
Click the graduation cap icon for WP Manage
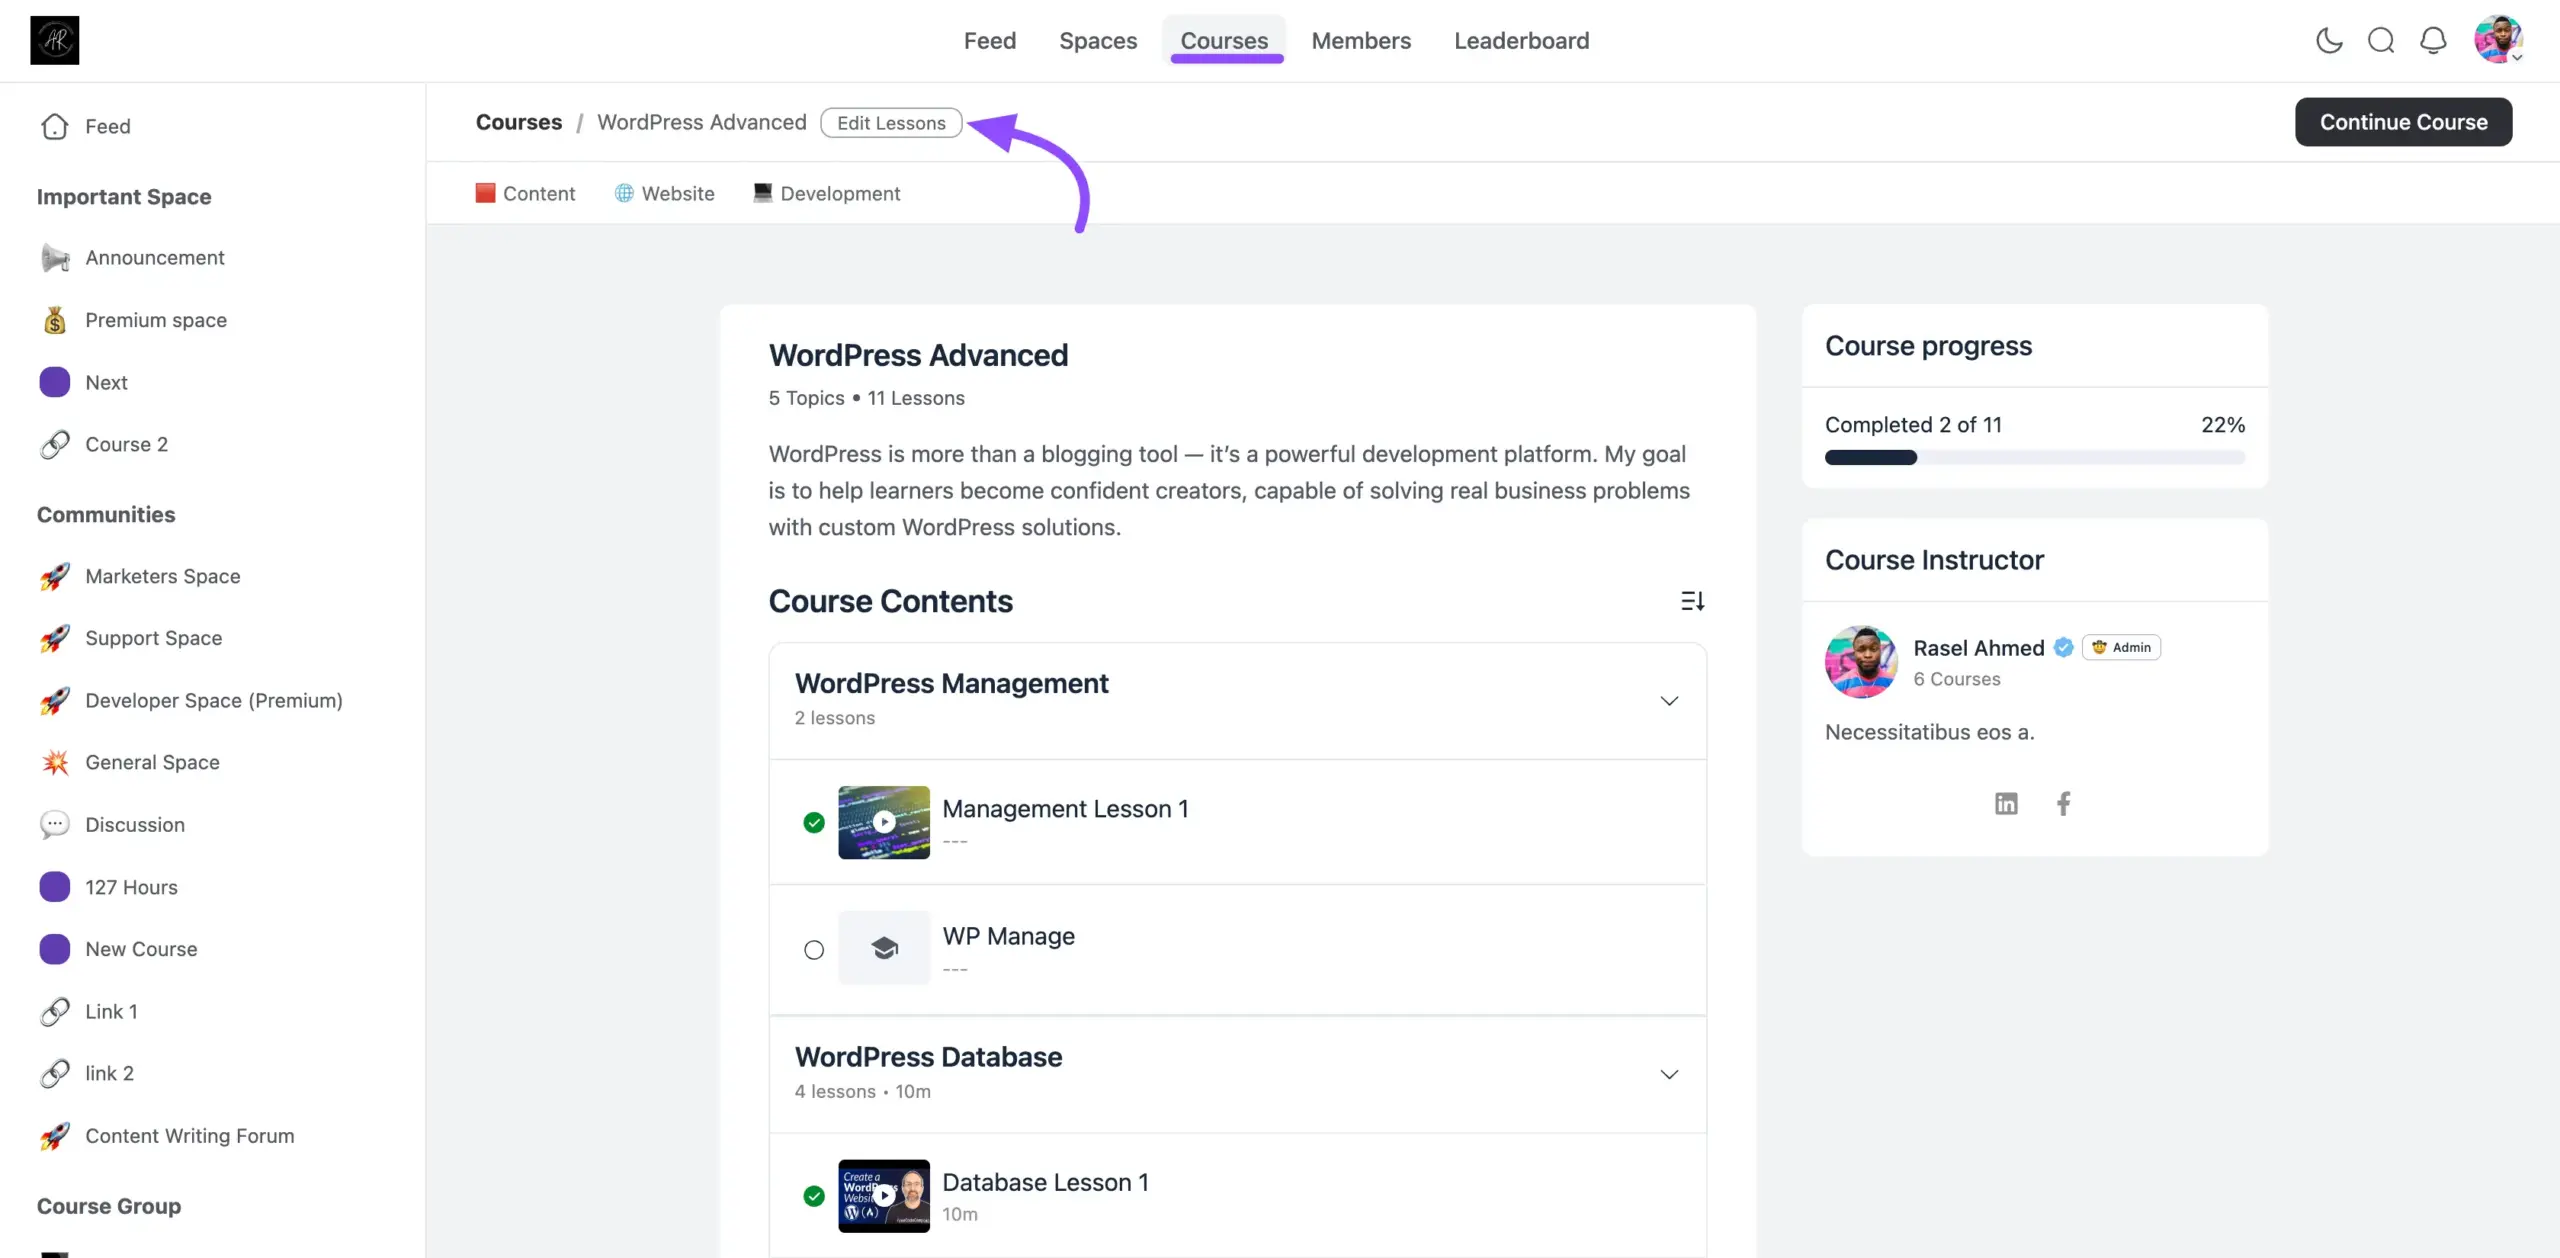(884, 948)
